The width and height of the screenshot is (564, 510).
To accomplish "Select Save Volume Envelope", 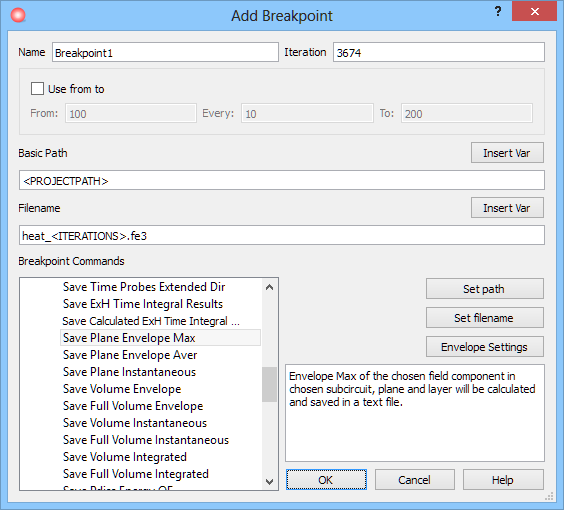I will [122, 389].
